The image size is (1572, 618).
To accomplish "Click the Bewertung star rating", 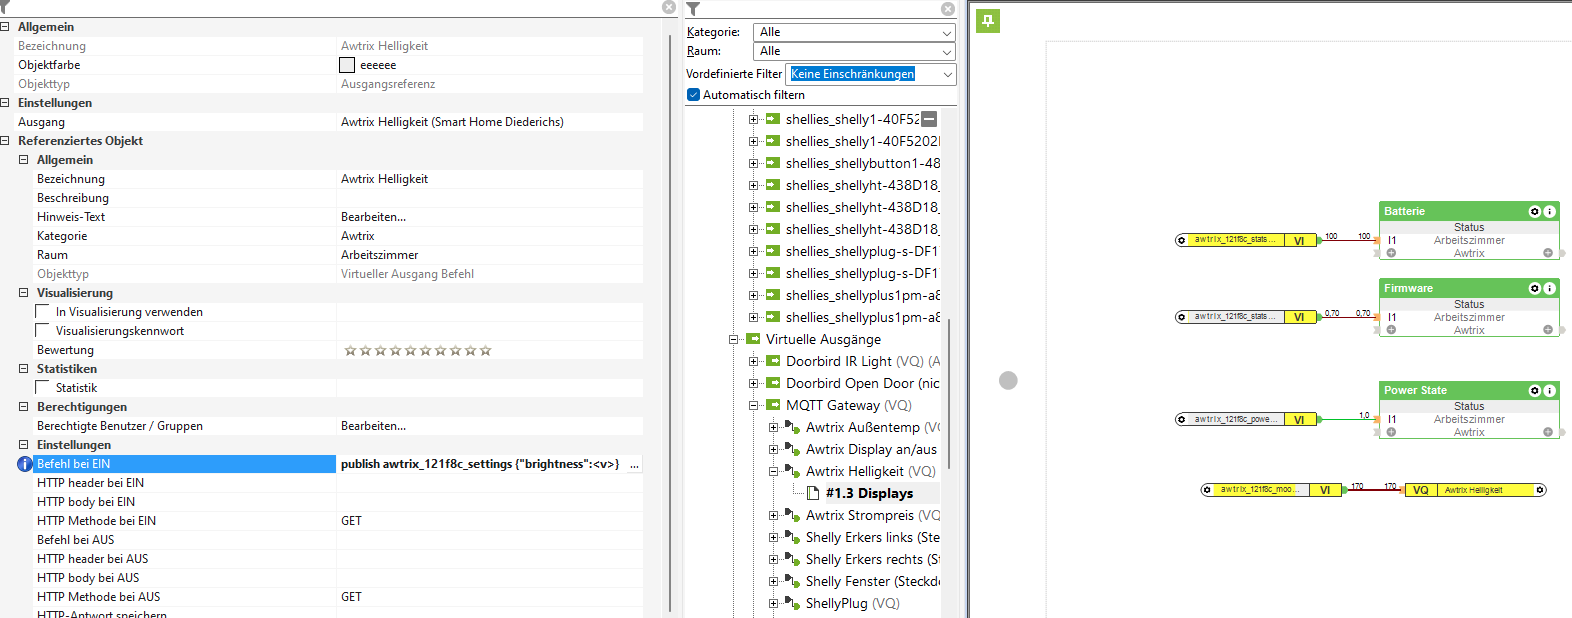I will coord(417,351).
